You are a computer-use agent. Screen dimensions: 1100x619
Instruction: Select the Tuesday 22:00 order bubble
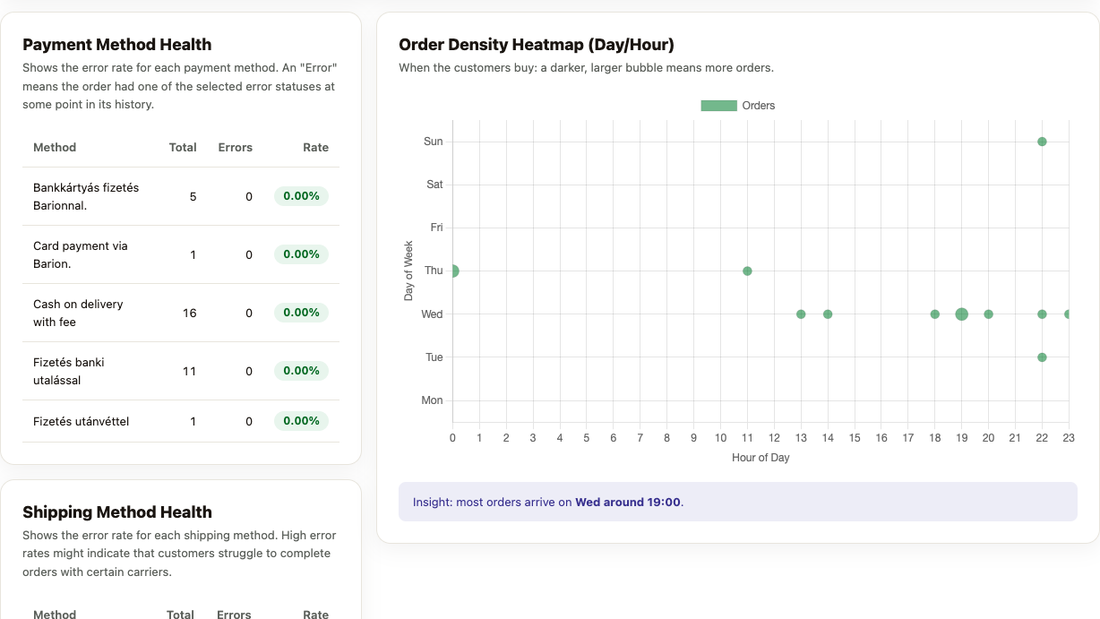coord(1042,357)
